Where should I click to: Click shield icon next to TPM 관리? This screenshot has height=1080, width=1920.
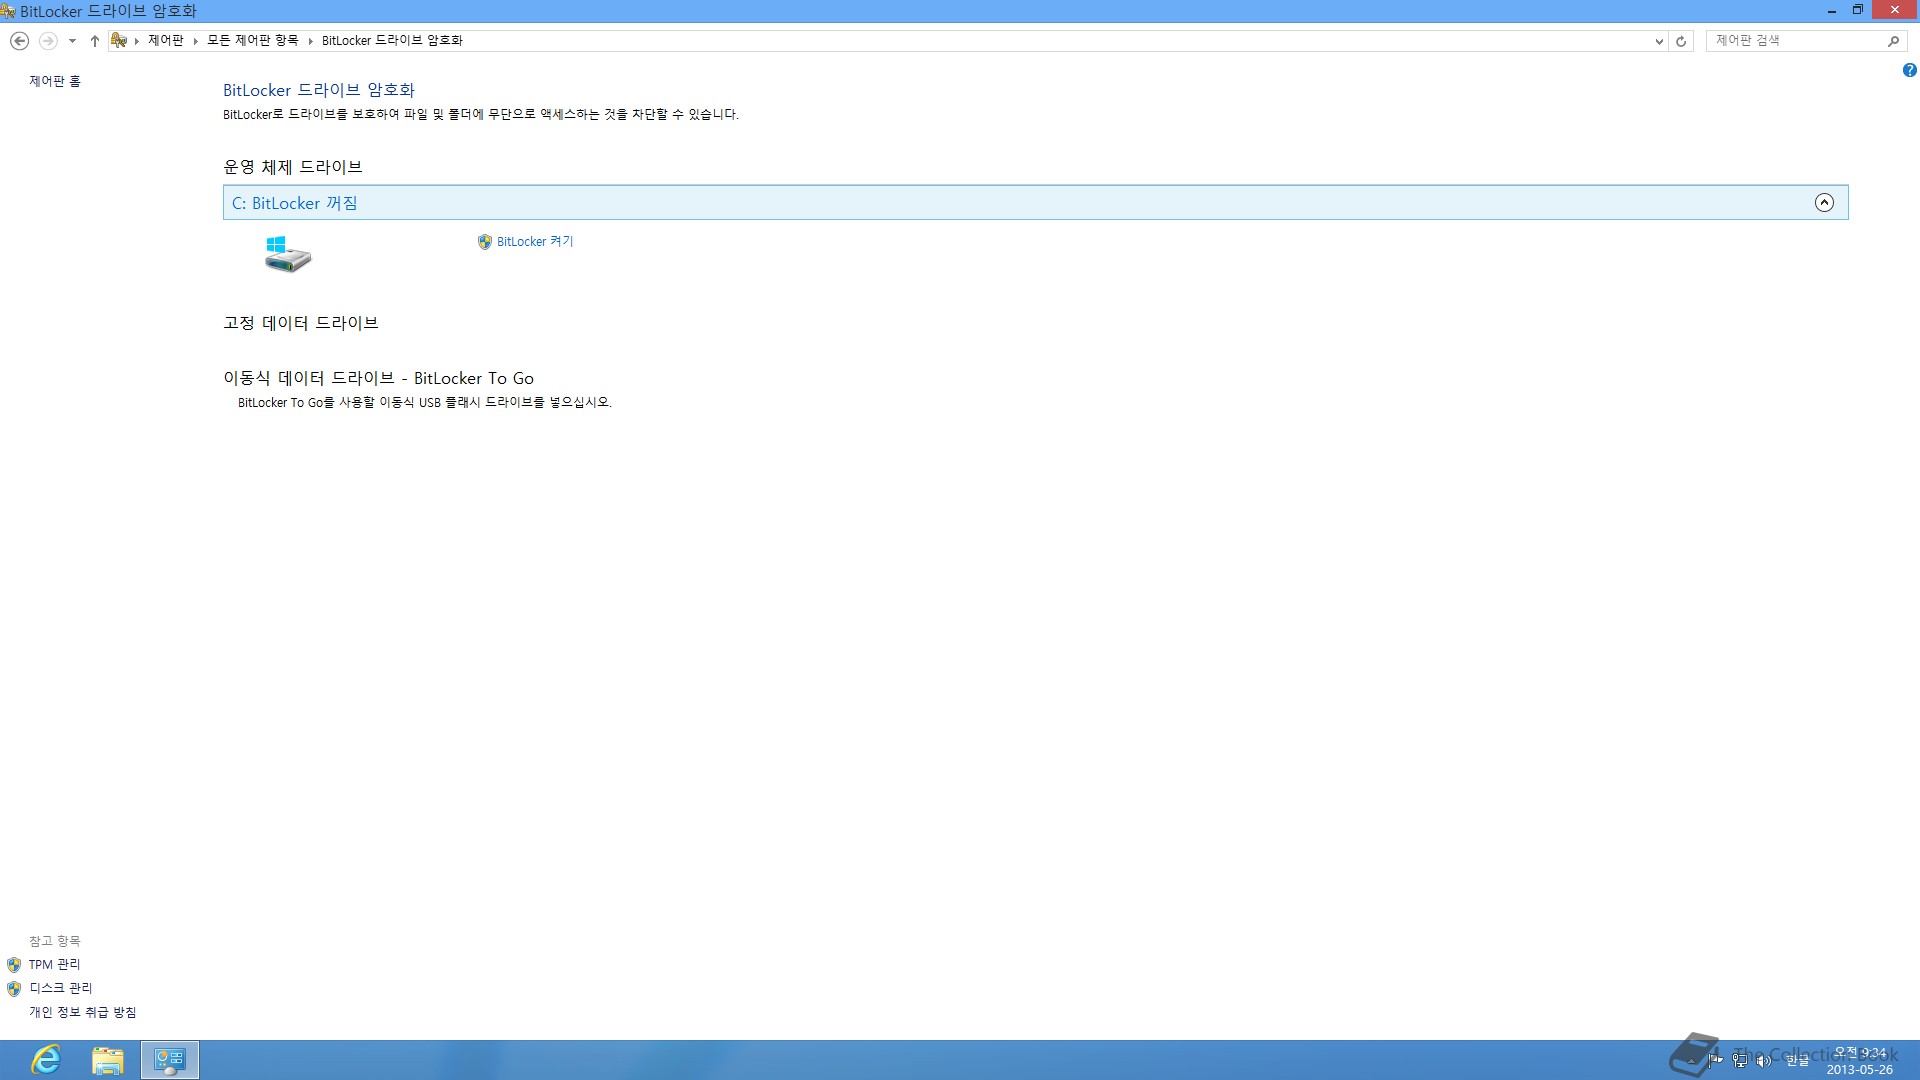tap(14, 965)
